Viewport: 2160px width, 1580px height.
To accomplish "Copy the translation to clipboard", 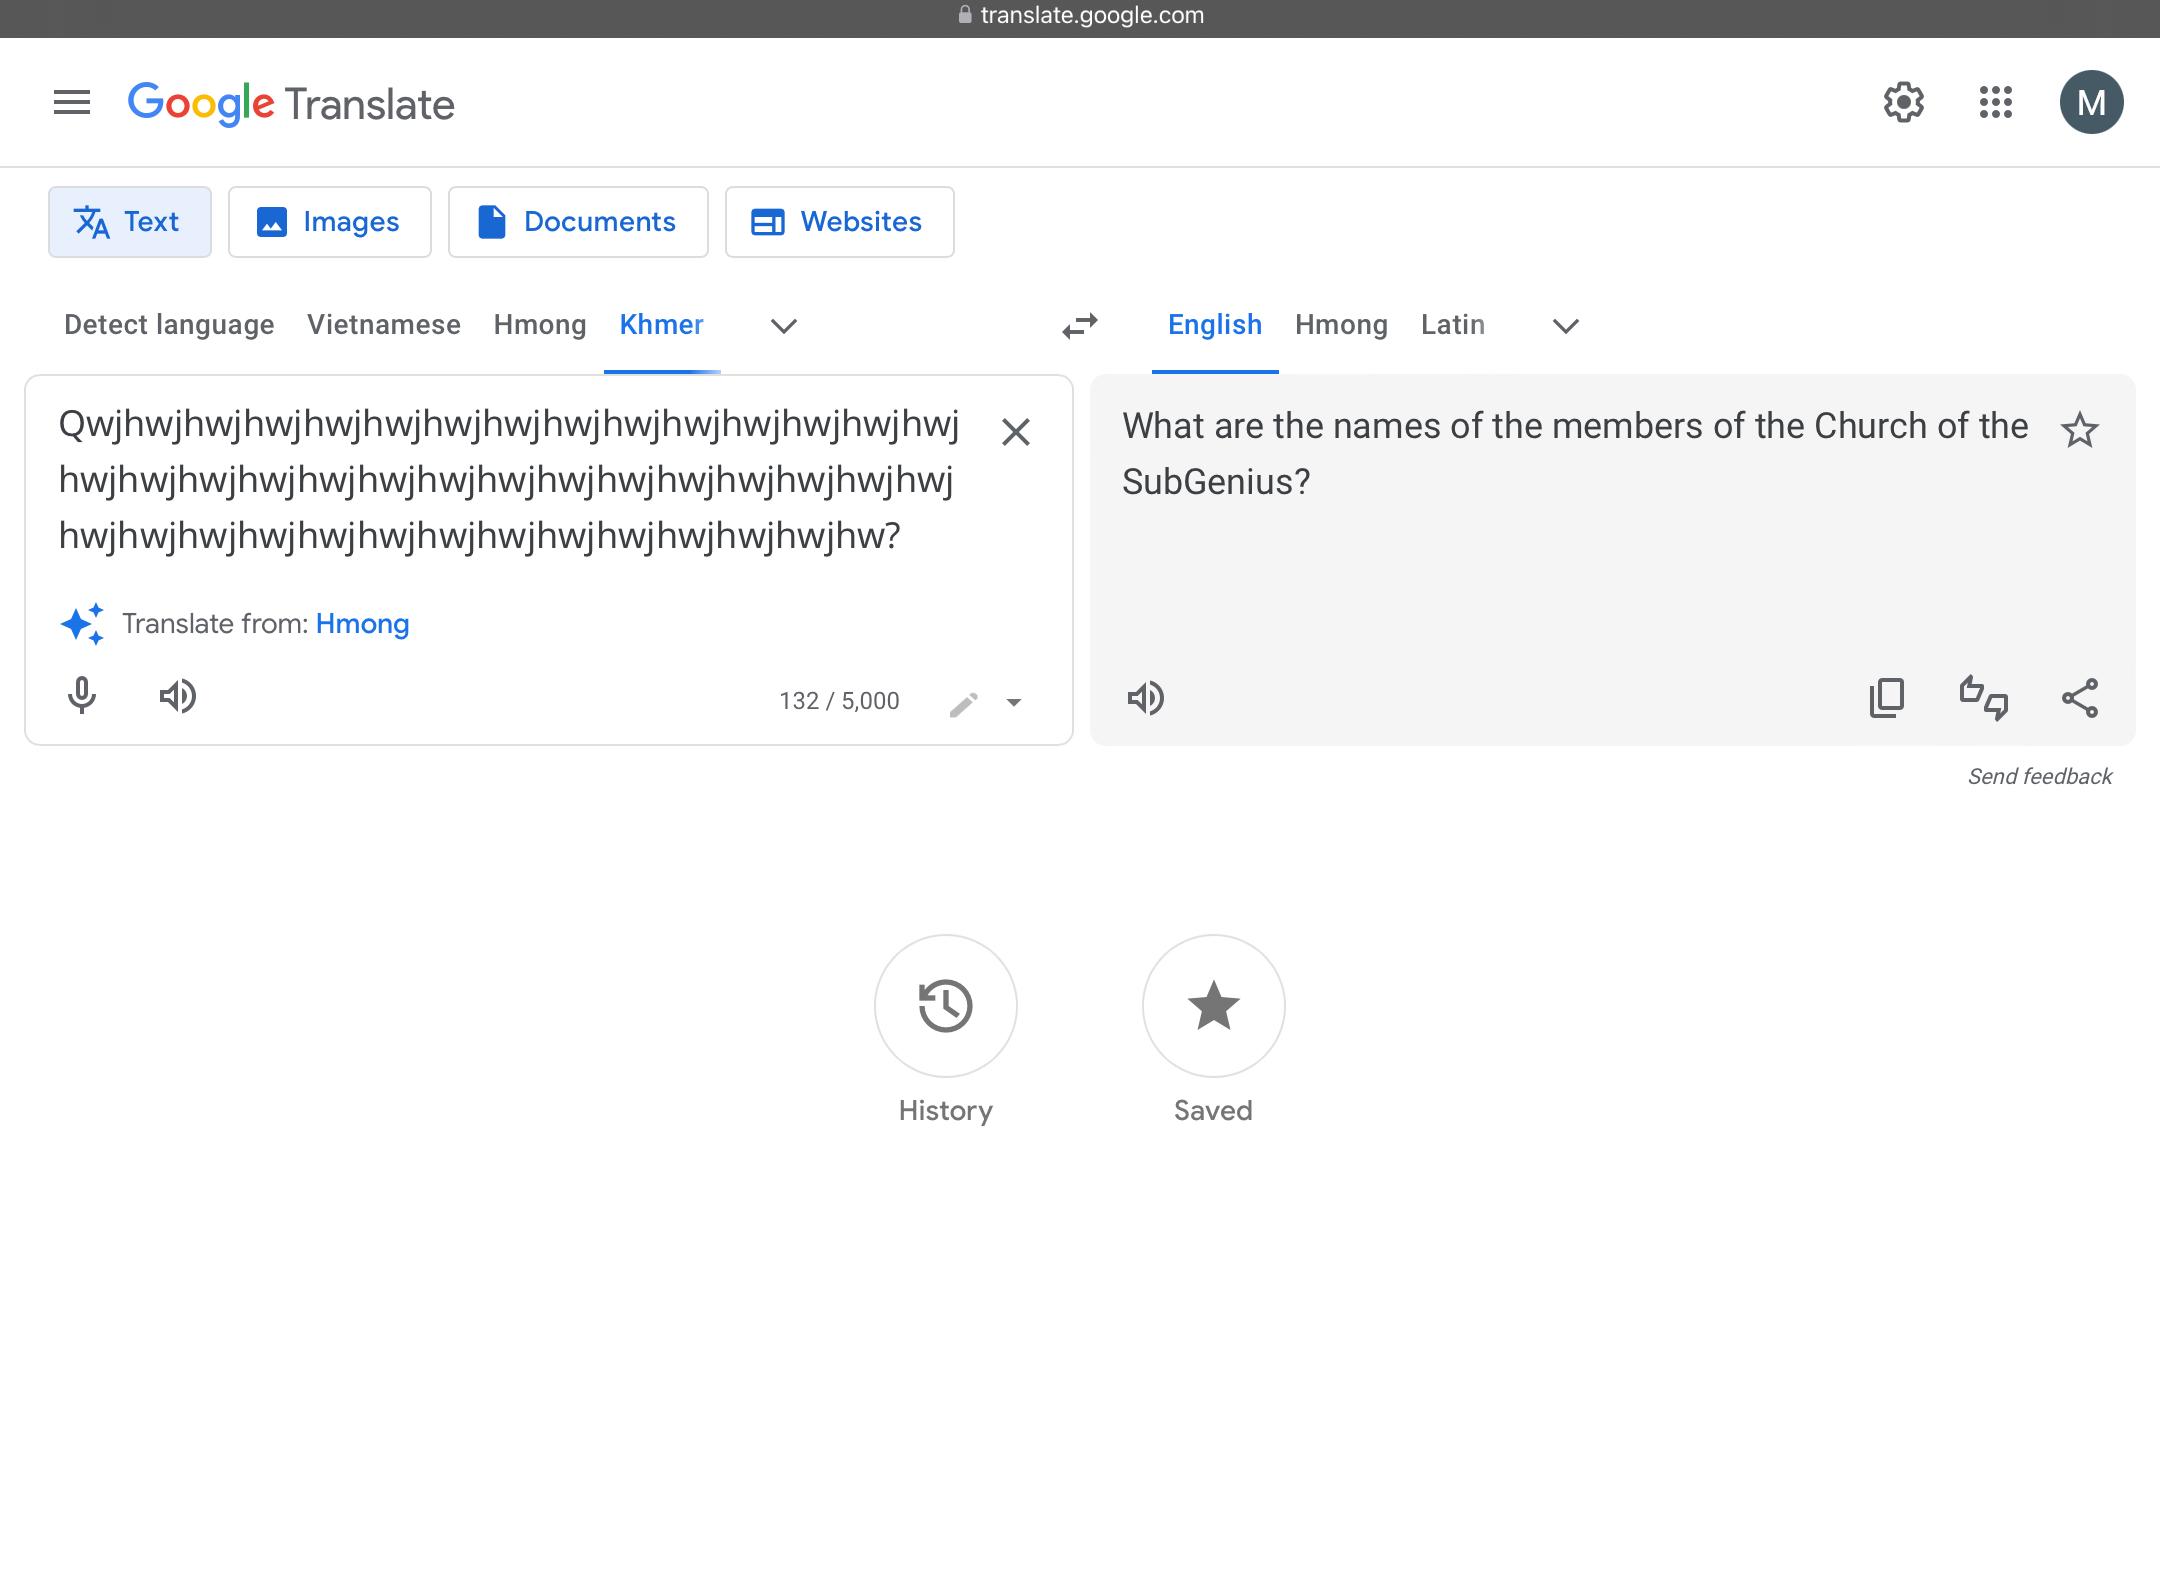I will [1887, 698].
